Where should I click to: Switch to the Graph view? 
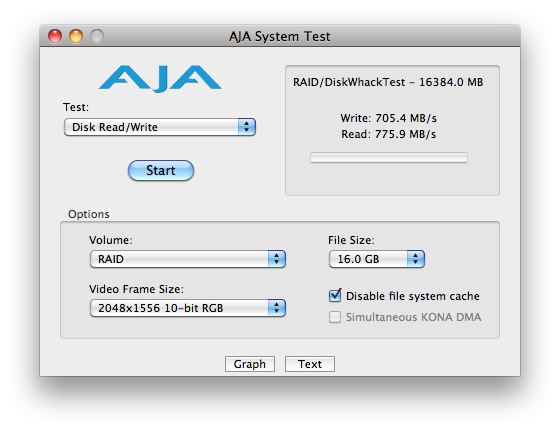pyautogui.click(x=250, y=364)
